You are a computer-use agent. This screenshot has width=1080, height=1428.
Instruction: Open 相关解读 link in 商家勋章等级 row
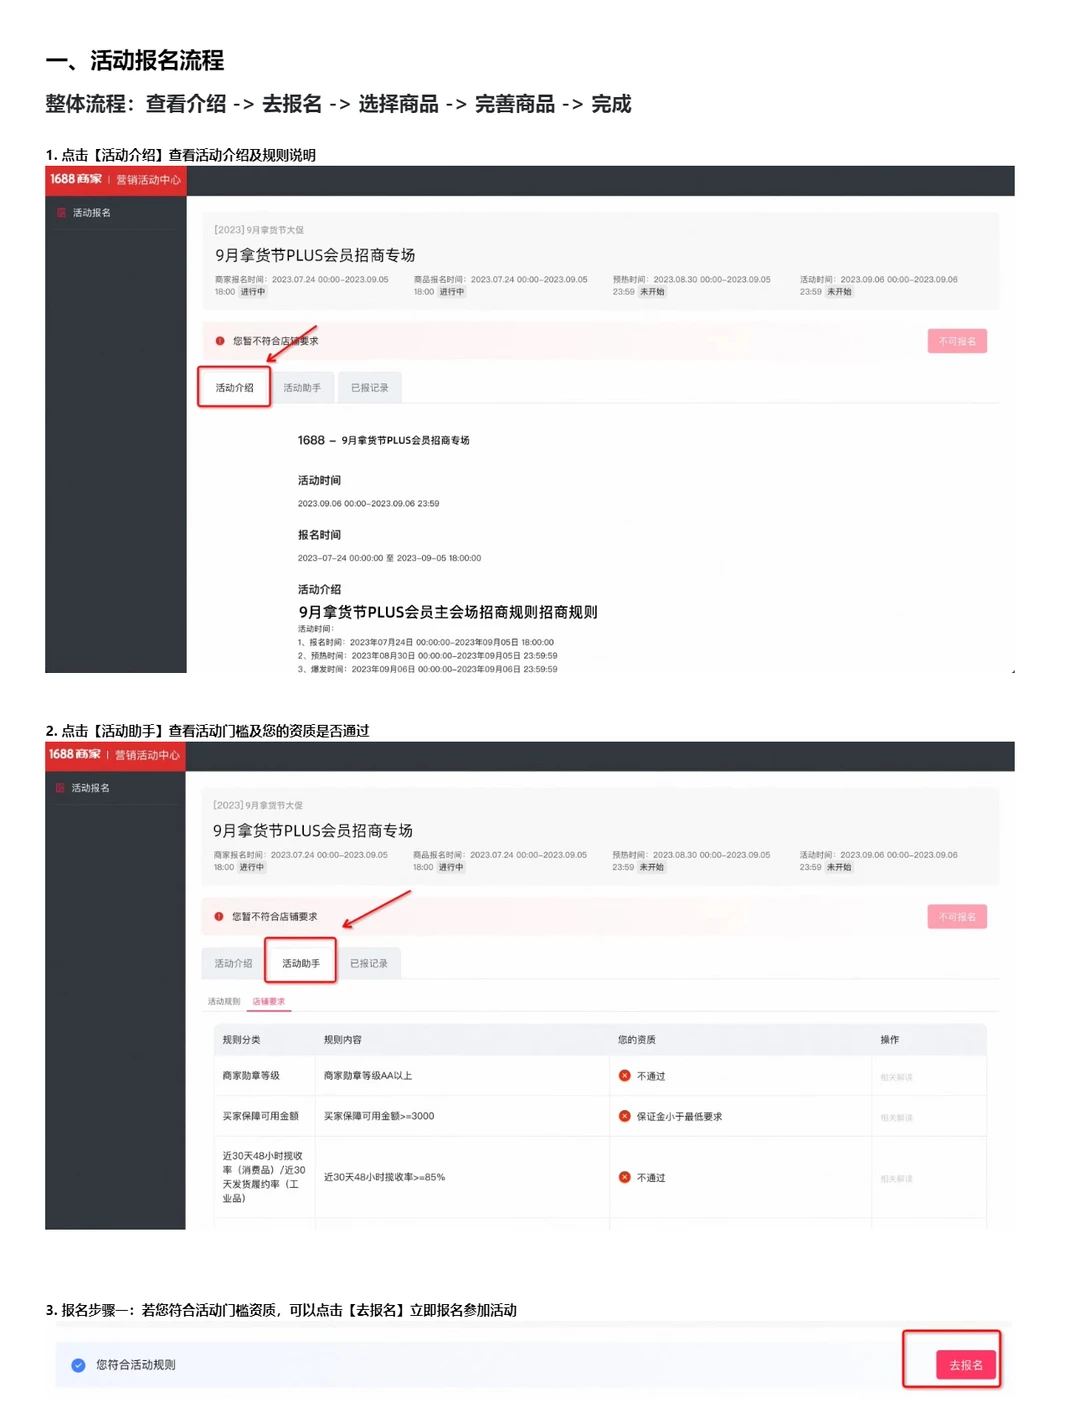(x=897, y=1077)
